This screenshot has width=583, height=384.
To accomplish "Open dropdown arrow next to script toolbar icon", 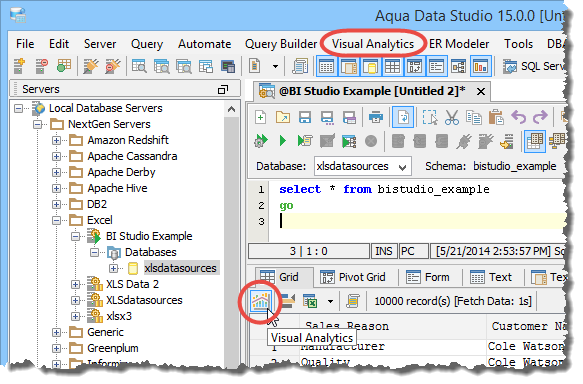I will click(x=275, y=67).
